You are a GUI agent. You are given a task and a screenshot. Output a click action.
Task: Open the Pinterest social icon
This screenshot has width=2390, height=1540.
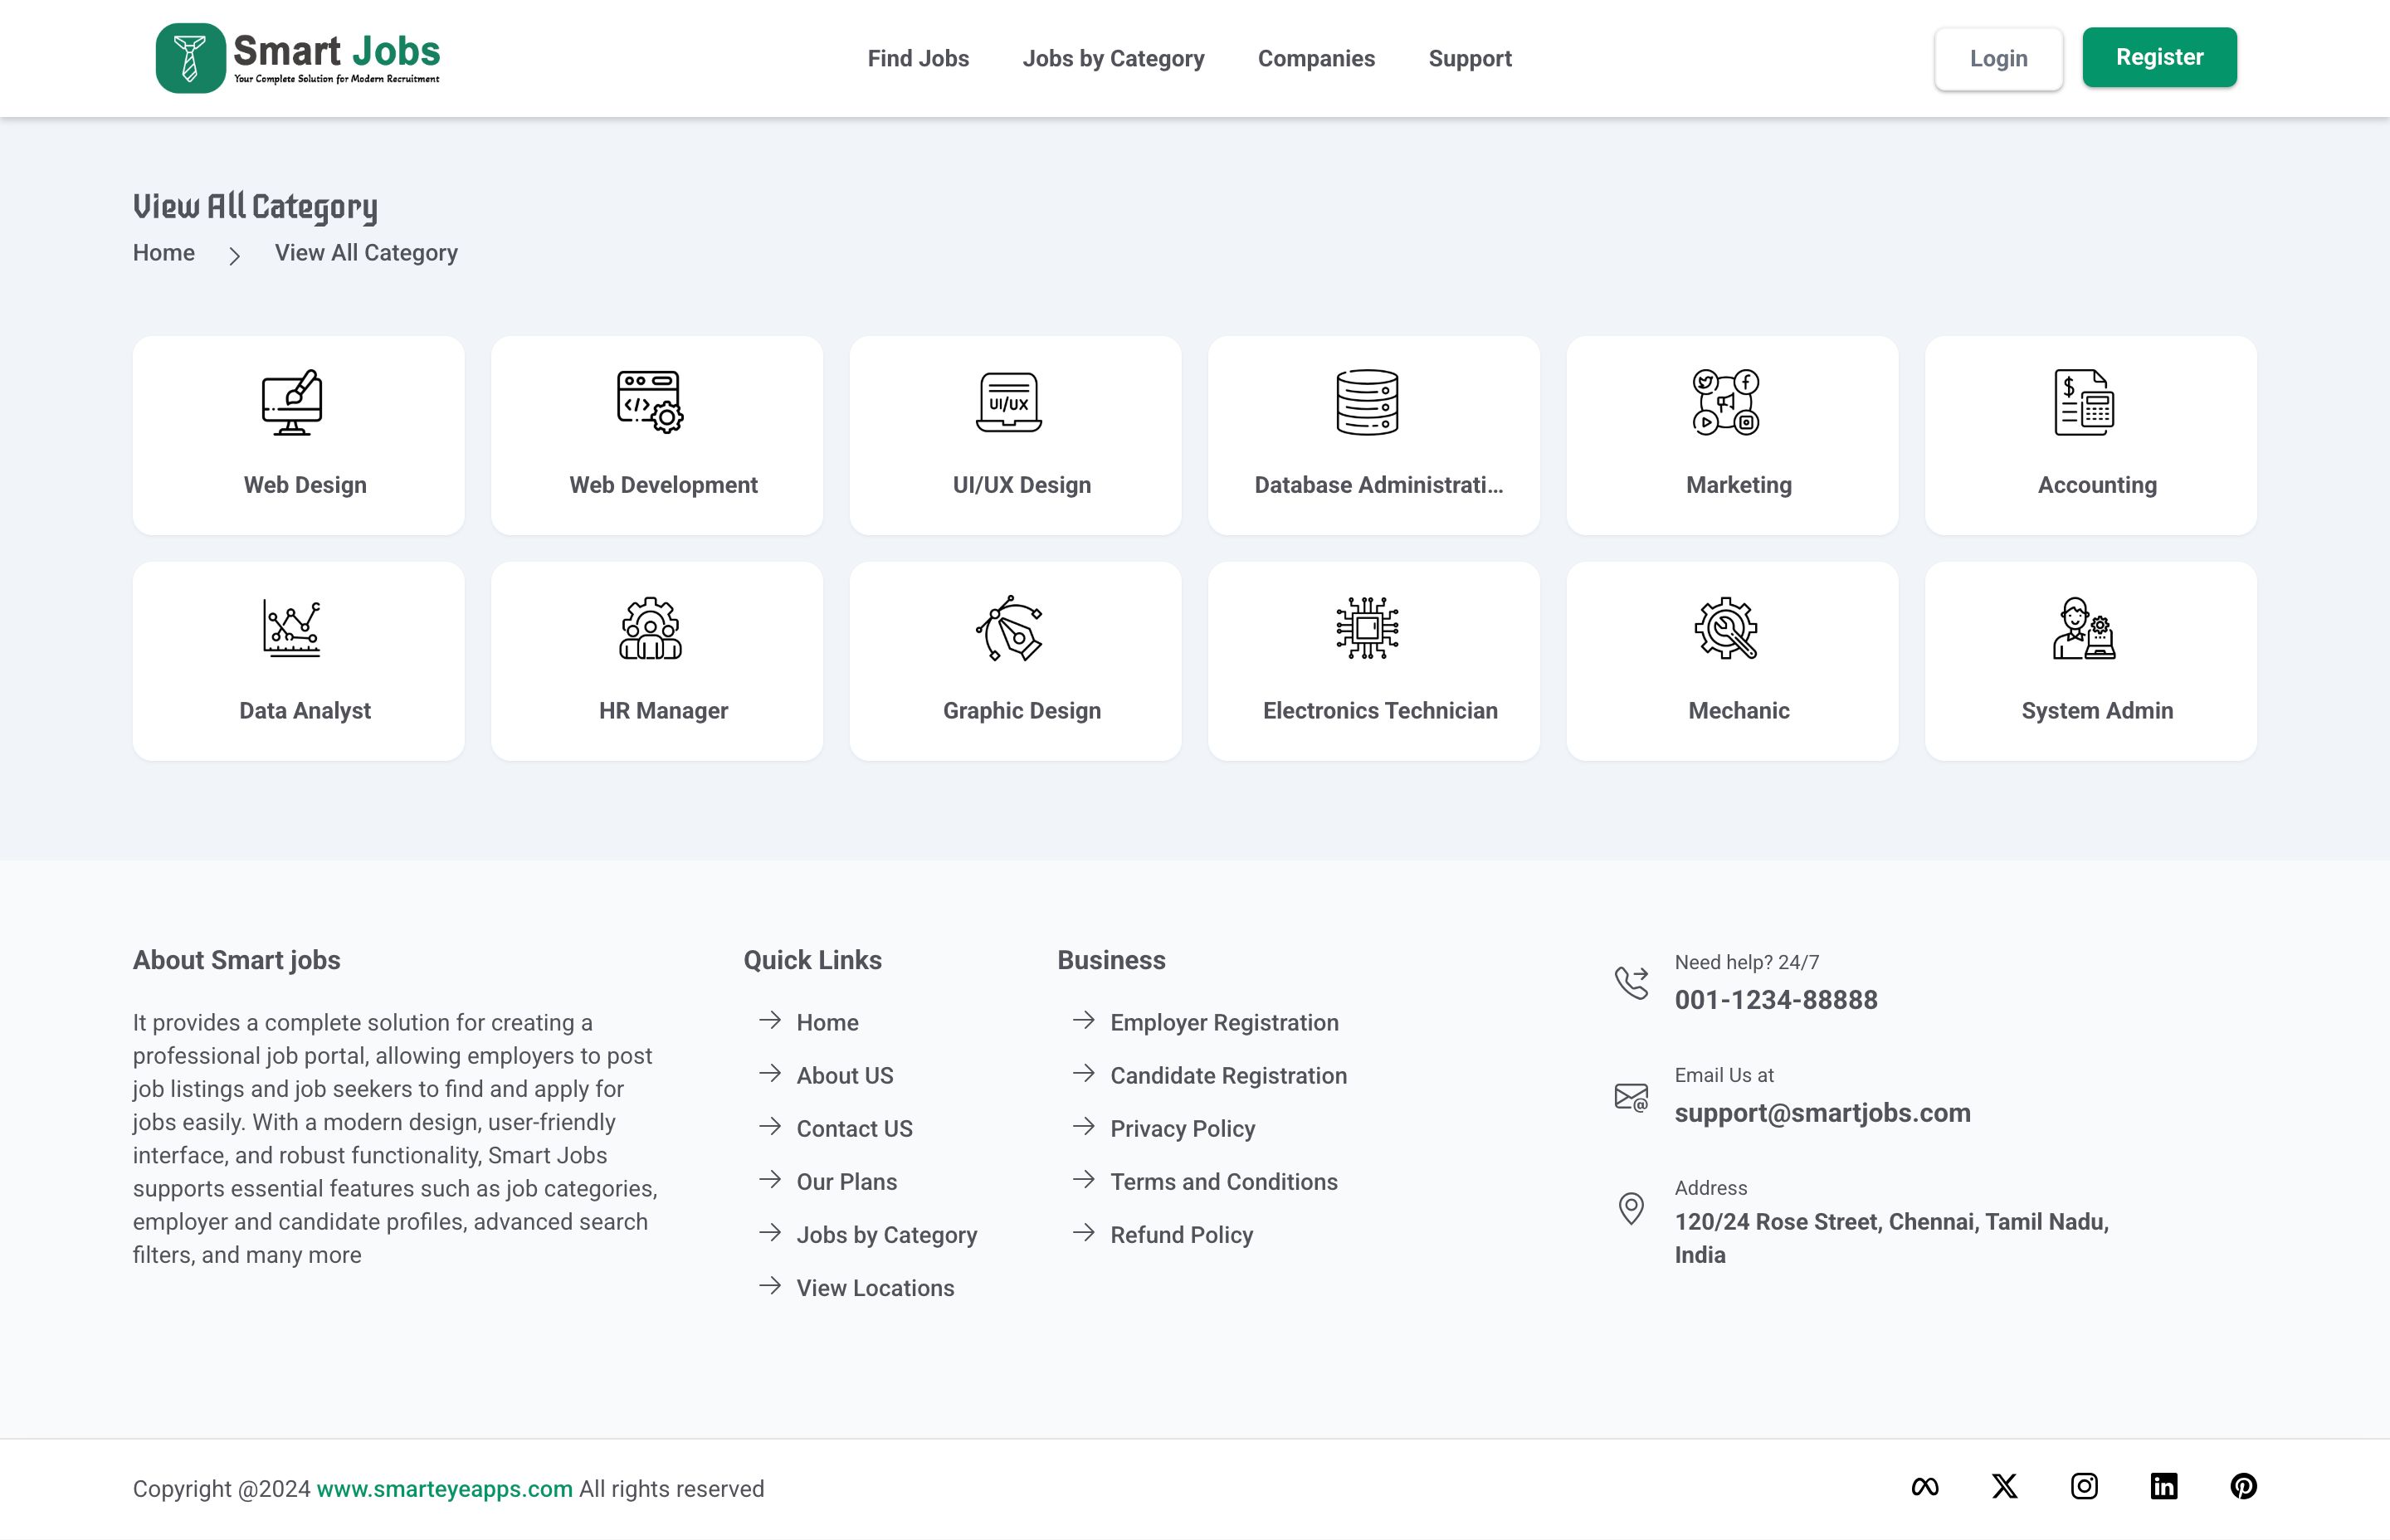(2243, 1486)
